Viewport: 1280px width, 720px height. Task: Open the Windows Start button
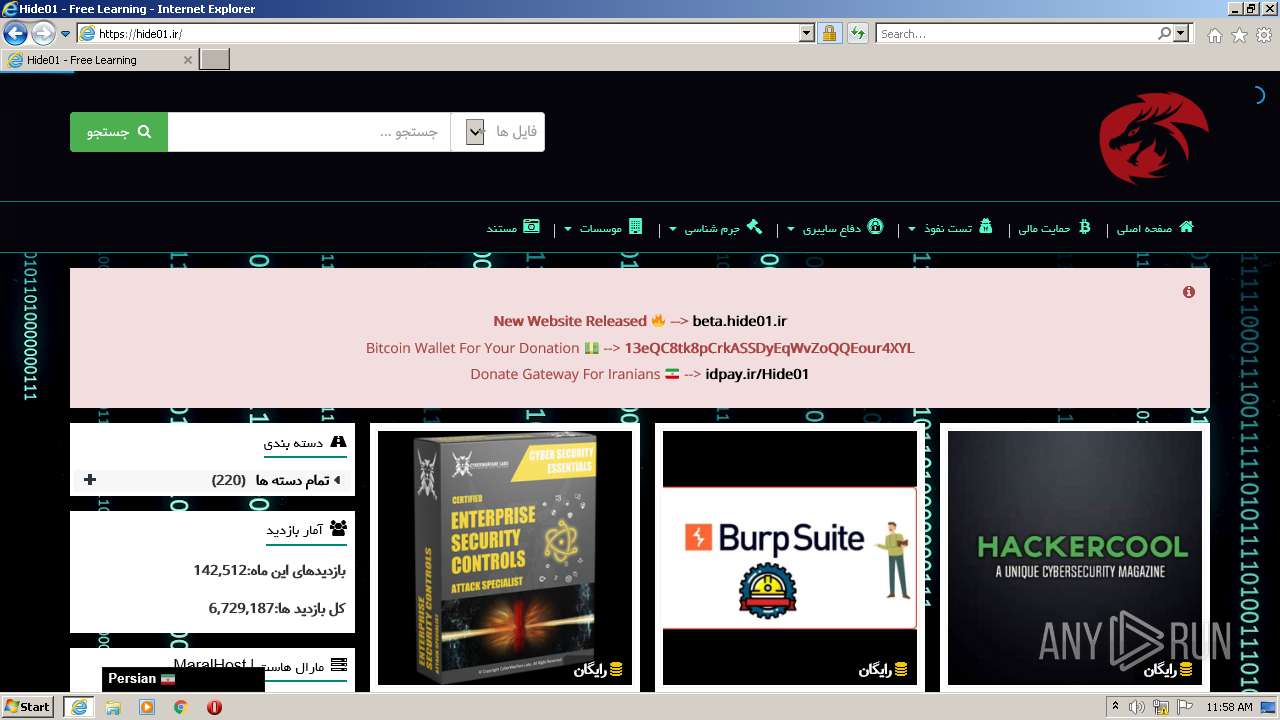pos(27,707)
